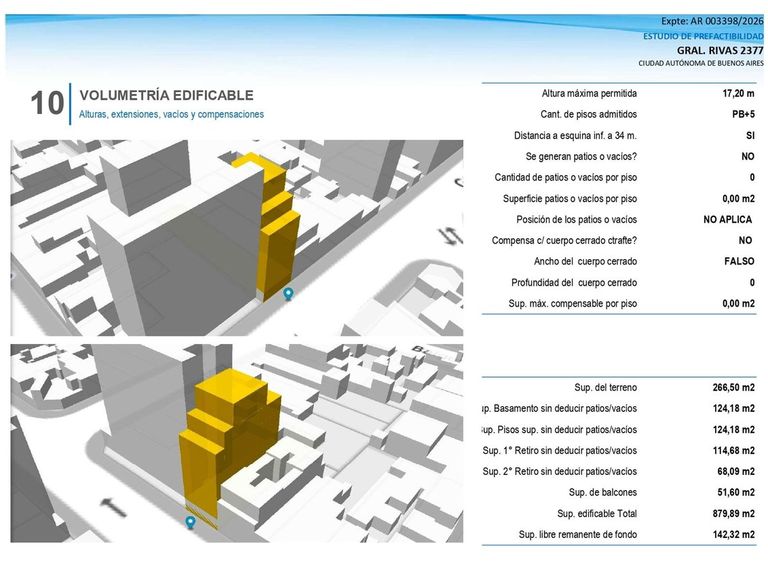Screen dimensions: 768x576
Task: Click the value 'SI'
Action: coord(750,136)
